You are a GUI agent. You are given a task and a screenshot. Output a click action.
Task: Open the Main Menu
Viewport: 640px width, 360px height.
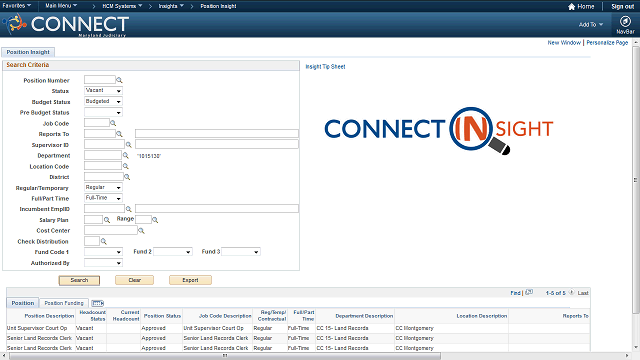click(61, 6)
